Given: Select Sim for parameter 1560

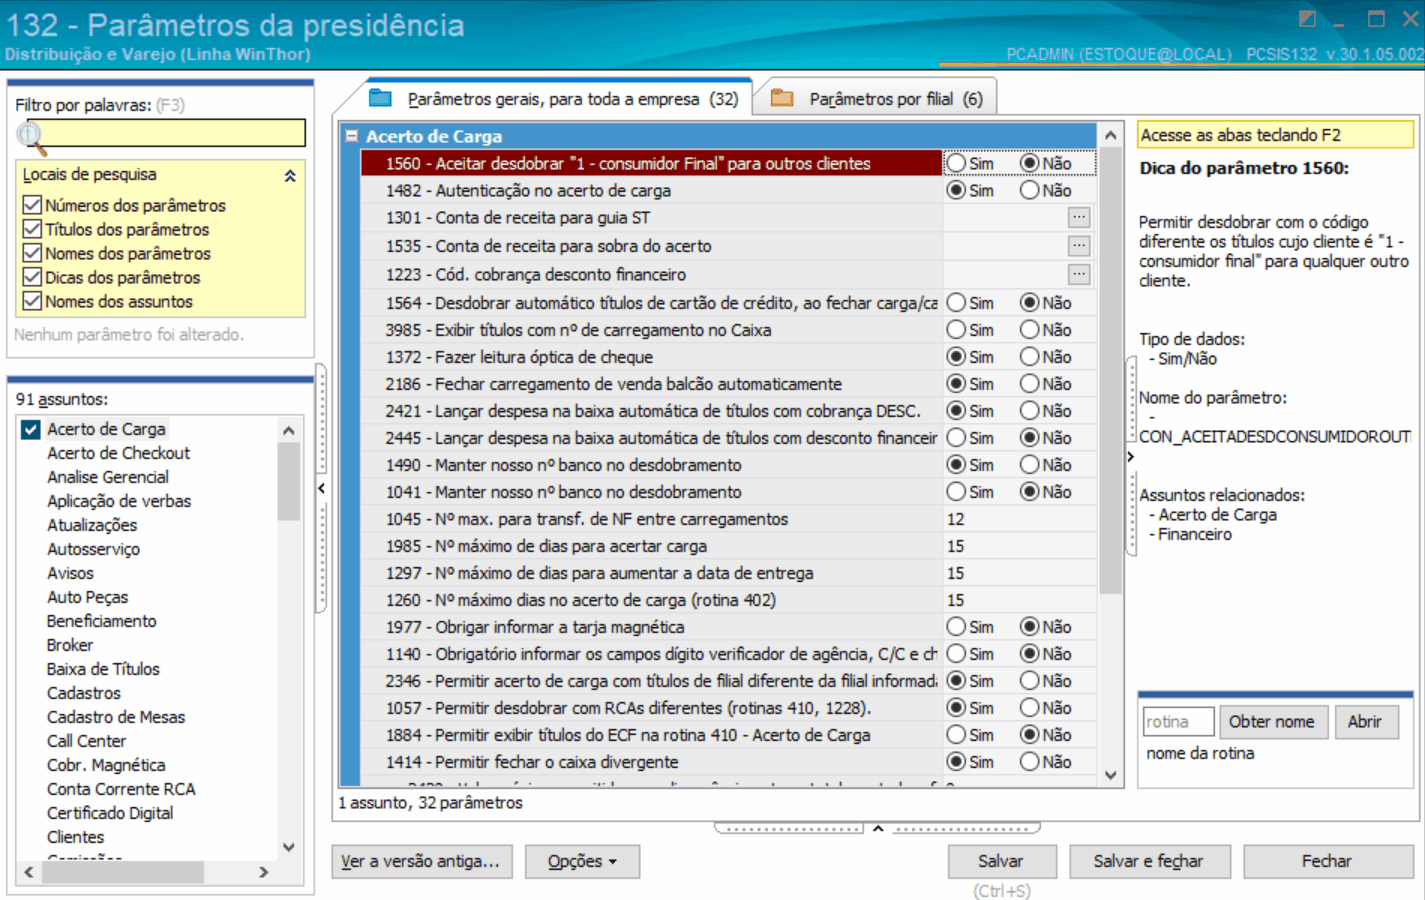Looking at the screenshot, I should click(957, 163).
